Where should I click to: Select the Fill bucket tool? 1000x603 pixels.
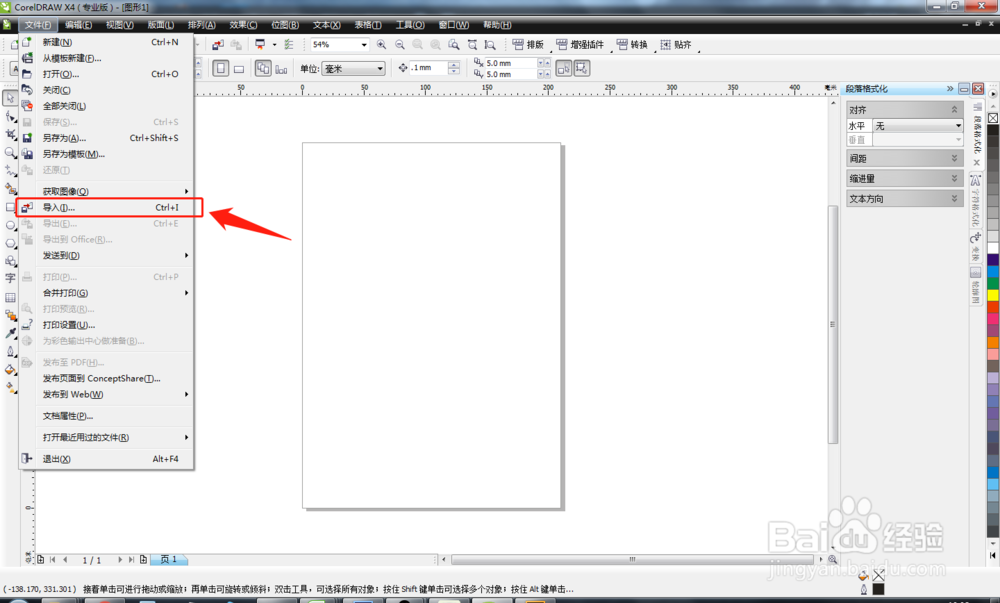click(10, 370)
